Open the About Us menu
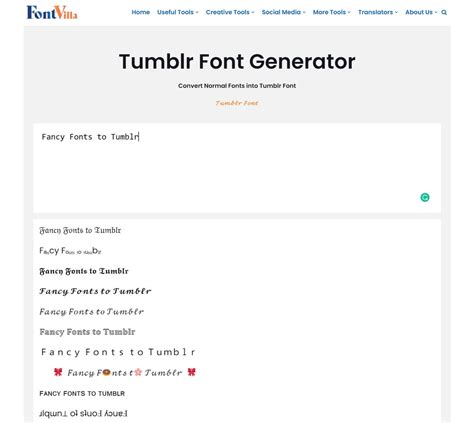Image resolution: width=474 pixels, height=423 pixels. pos(421,12)
